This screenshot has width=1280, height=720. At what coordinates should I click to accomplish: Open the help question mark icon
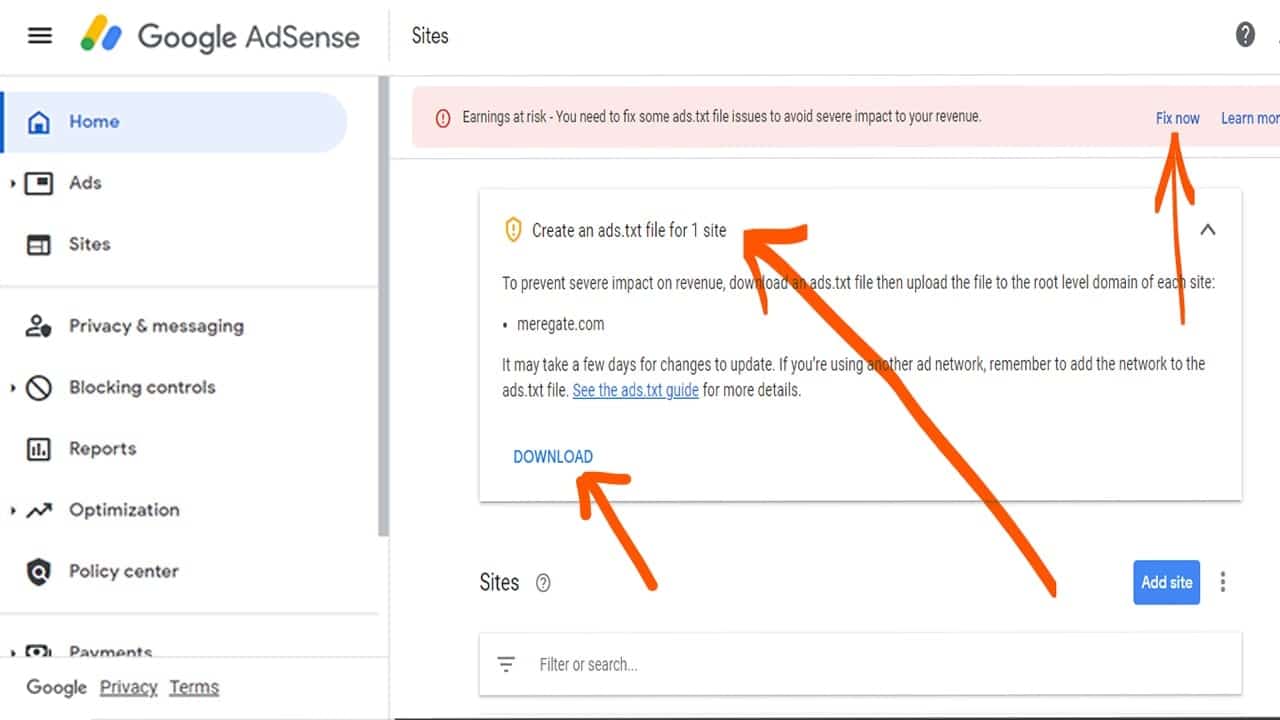(1245, 35)
